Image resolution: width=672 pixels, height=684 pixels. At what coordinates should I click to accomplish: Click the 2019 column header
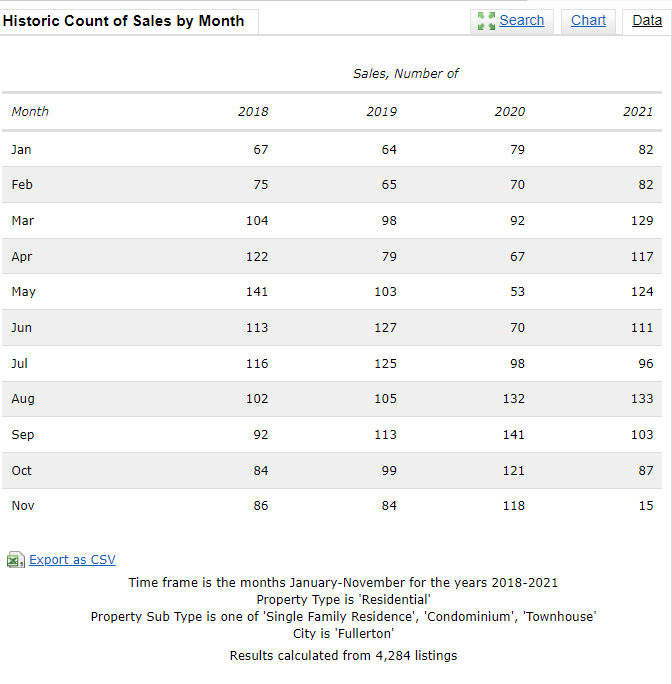coord(381,112)
